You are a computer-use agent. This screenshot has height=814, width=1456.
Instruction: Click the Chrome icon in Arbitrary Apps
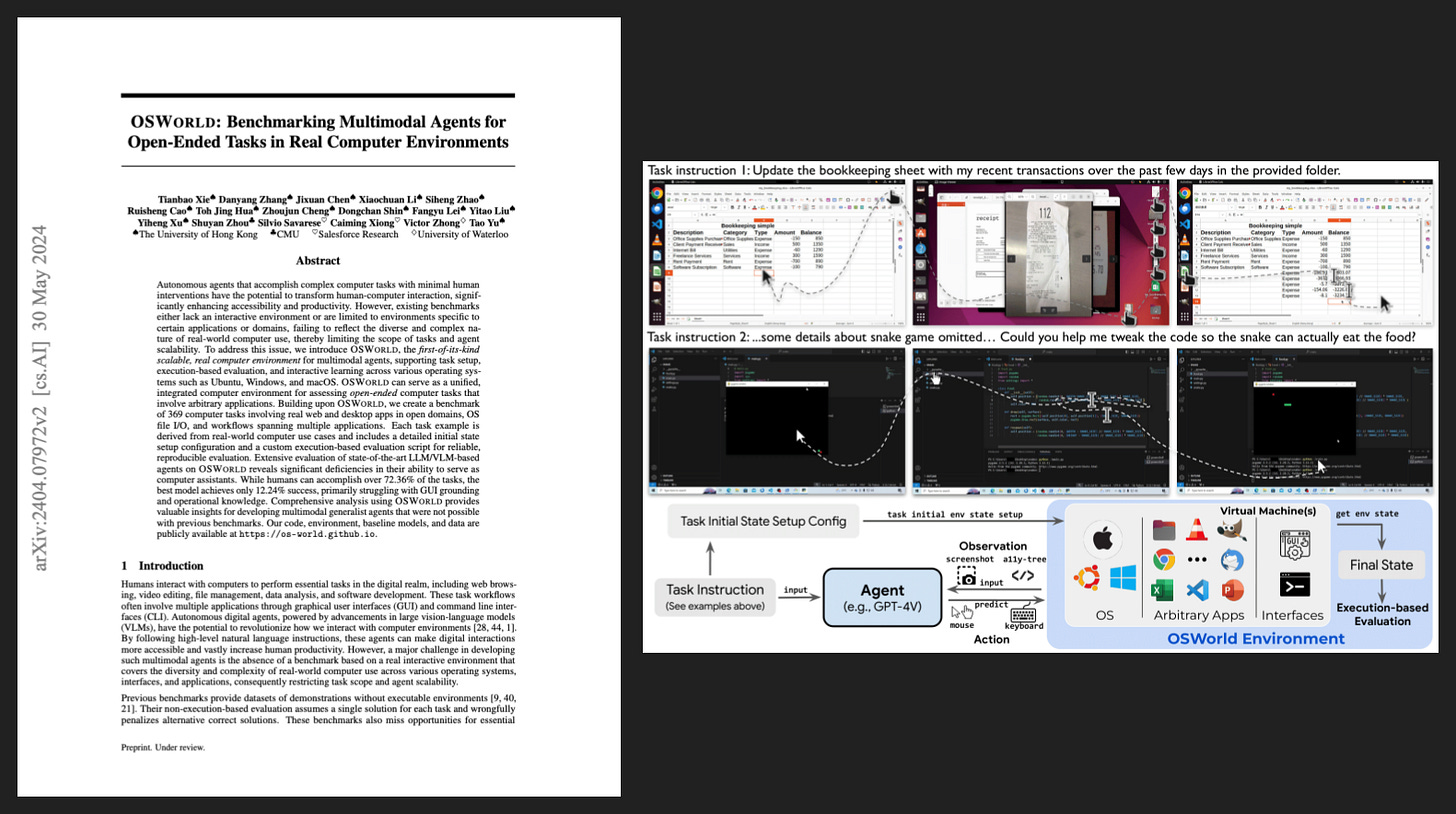[1163, 560]
